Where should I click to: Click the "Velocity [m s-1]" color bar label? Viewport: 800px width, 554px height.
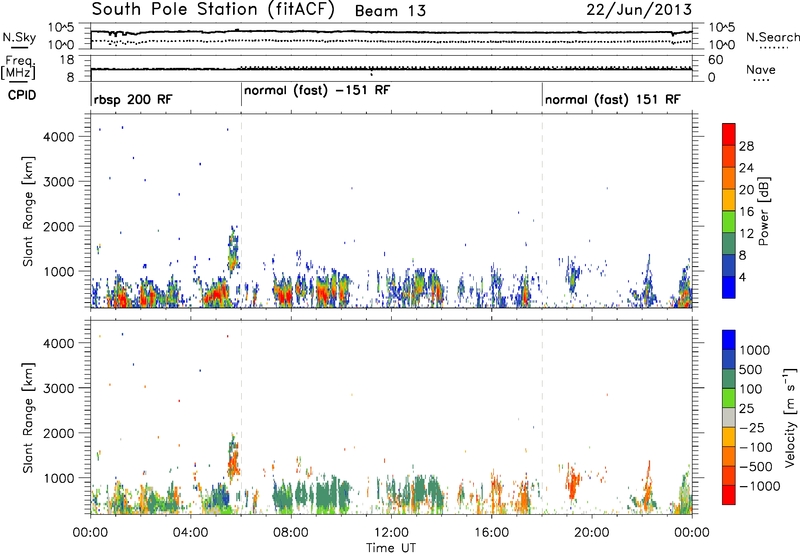(x=790, y=417)
